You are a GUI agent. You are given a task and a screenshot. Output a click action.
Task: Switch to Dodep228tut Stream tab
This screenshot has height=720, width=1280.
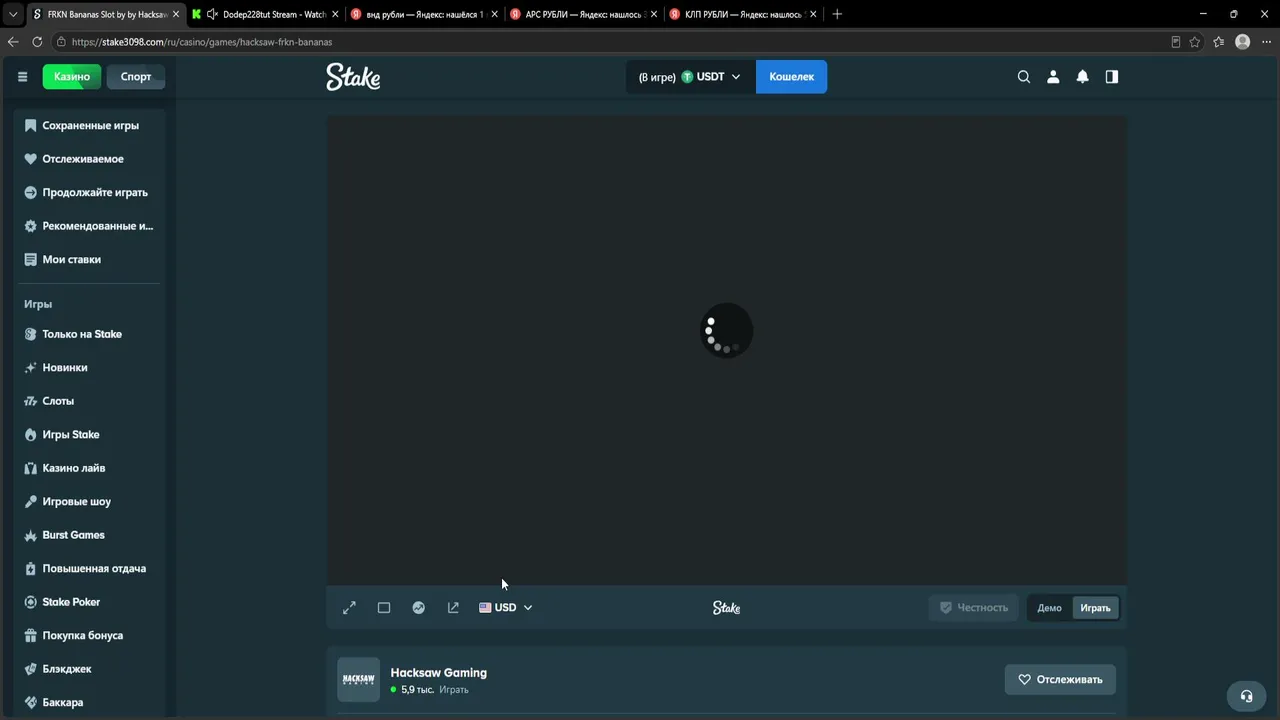coord(265,15)
